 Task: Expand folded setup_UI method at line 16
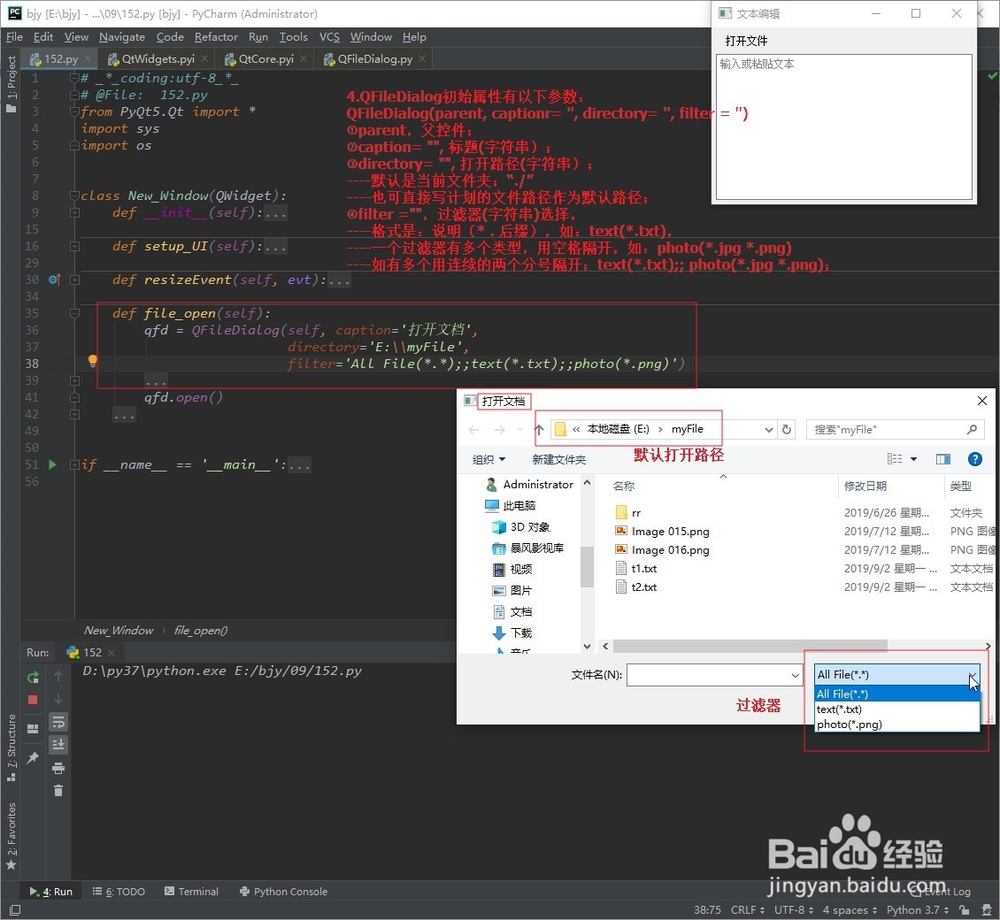pyautogui.click(x=75, y=246)
